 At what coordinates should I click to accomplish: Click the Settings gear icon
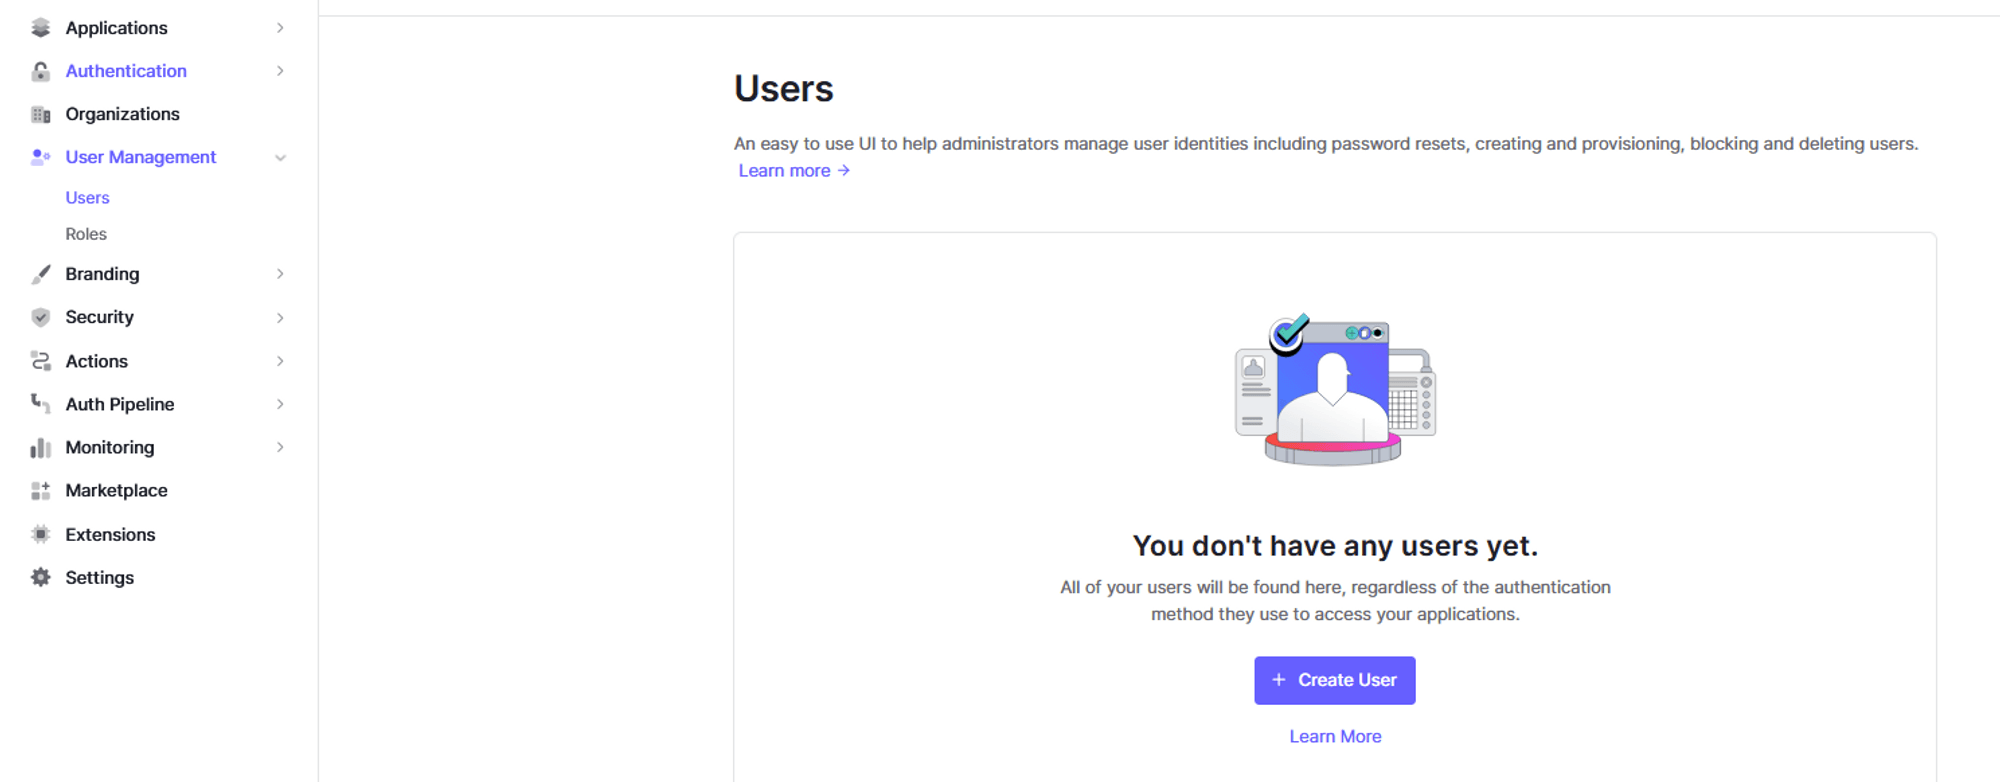point(40,578)
